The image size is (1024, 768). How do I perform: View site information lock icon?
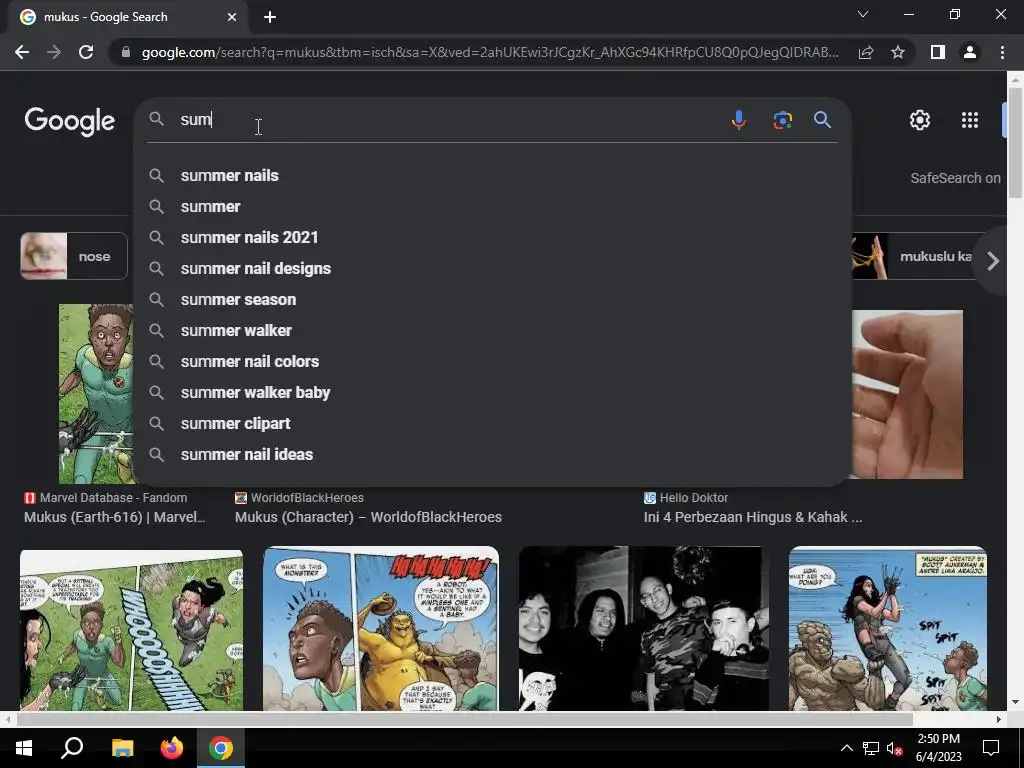tap(126, 52)
